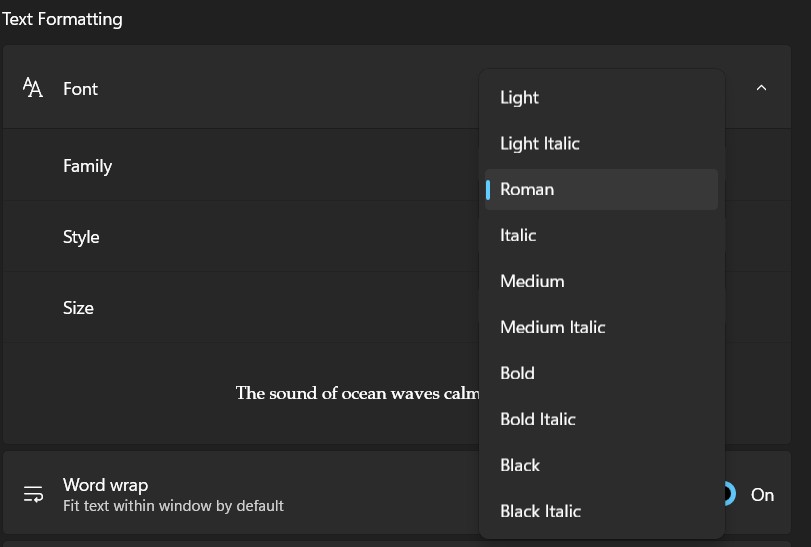Select Medium font style
This screenshot has width=811, height=547.
tap(532, 282)
